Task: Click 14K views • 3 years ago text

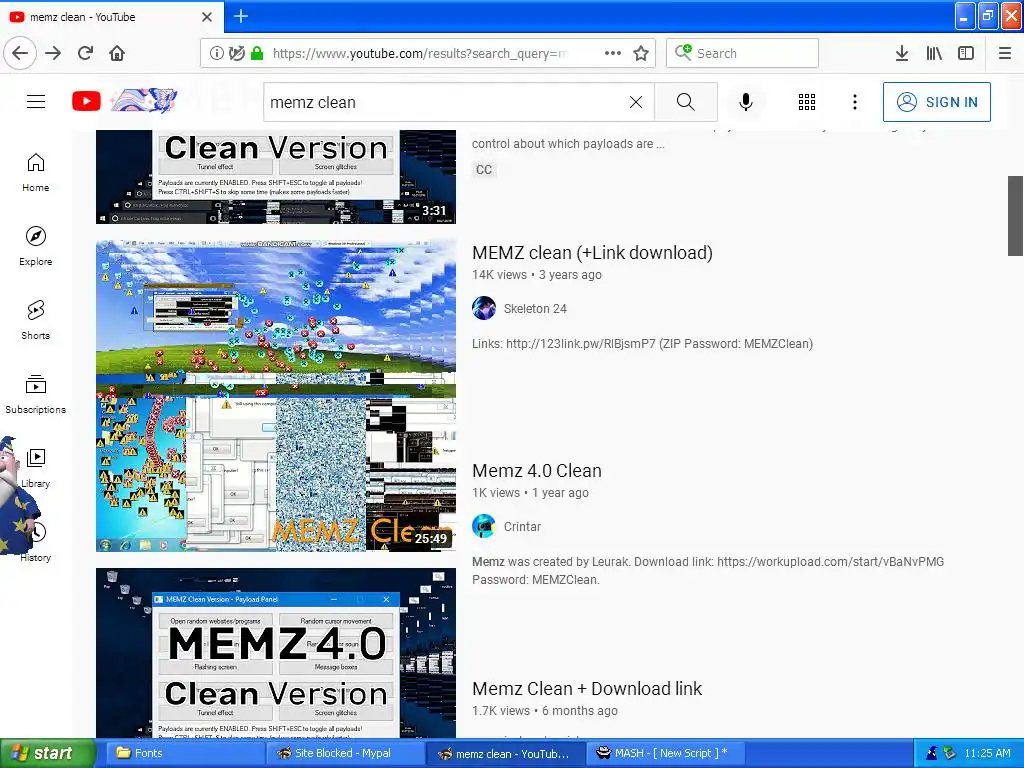Action: (537, 275)
